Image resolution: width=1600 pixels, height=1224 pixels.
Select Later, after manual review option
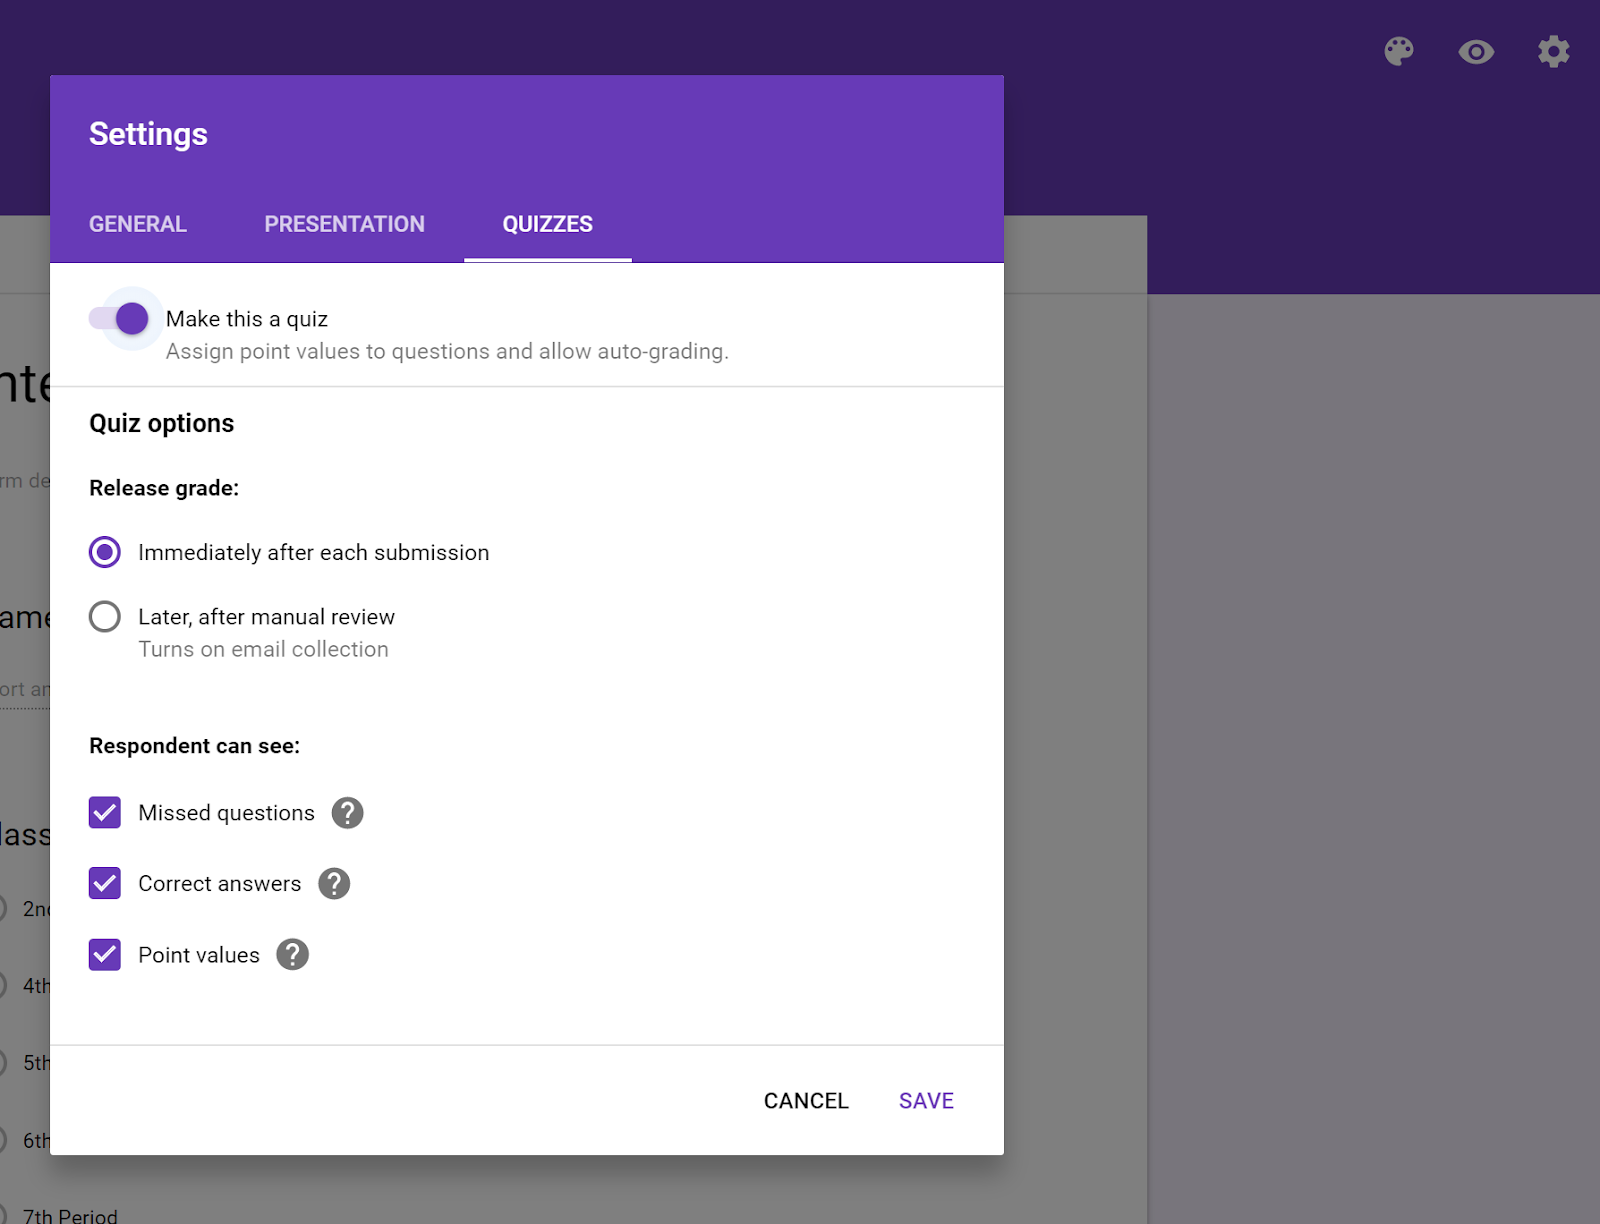coord(104,616)
